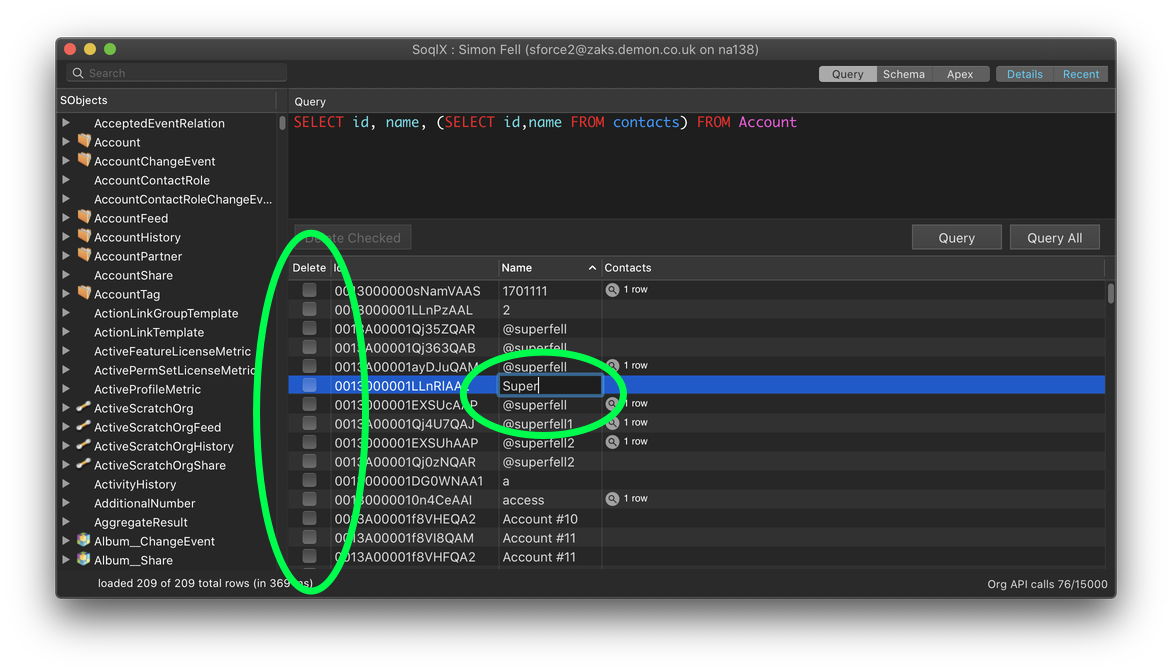Click the ActiveScratchOrgHistory object icon

click(84, 445)
